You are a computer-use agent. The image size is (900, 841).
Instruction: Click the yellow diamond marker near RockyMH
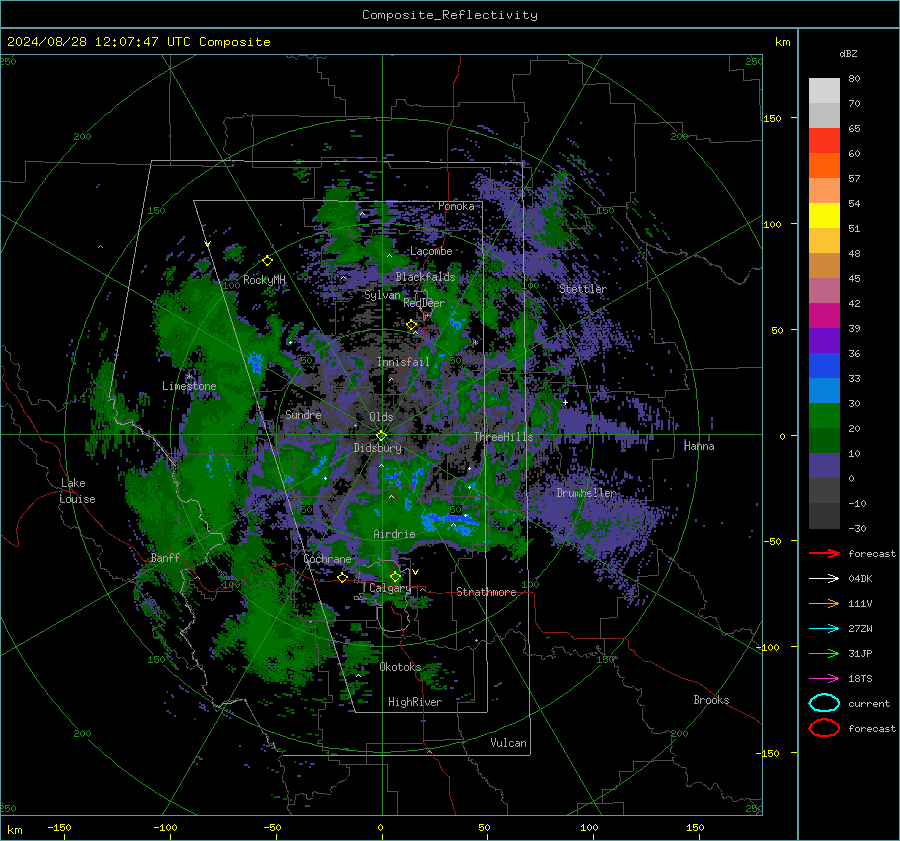click(267, 261)
